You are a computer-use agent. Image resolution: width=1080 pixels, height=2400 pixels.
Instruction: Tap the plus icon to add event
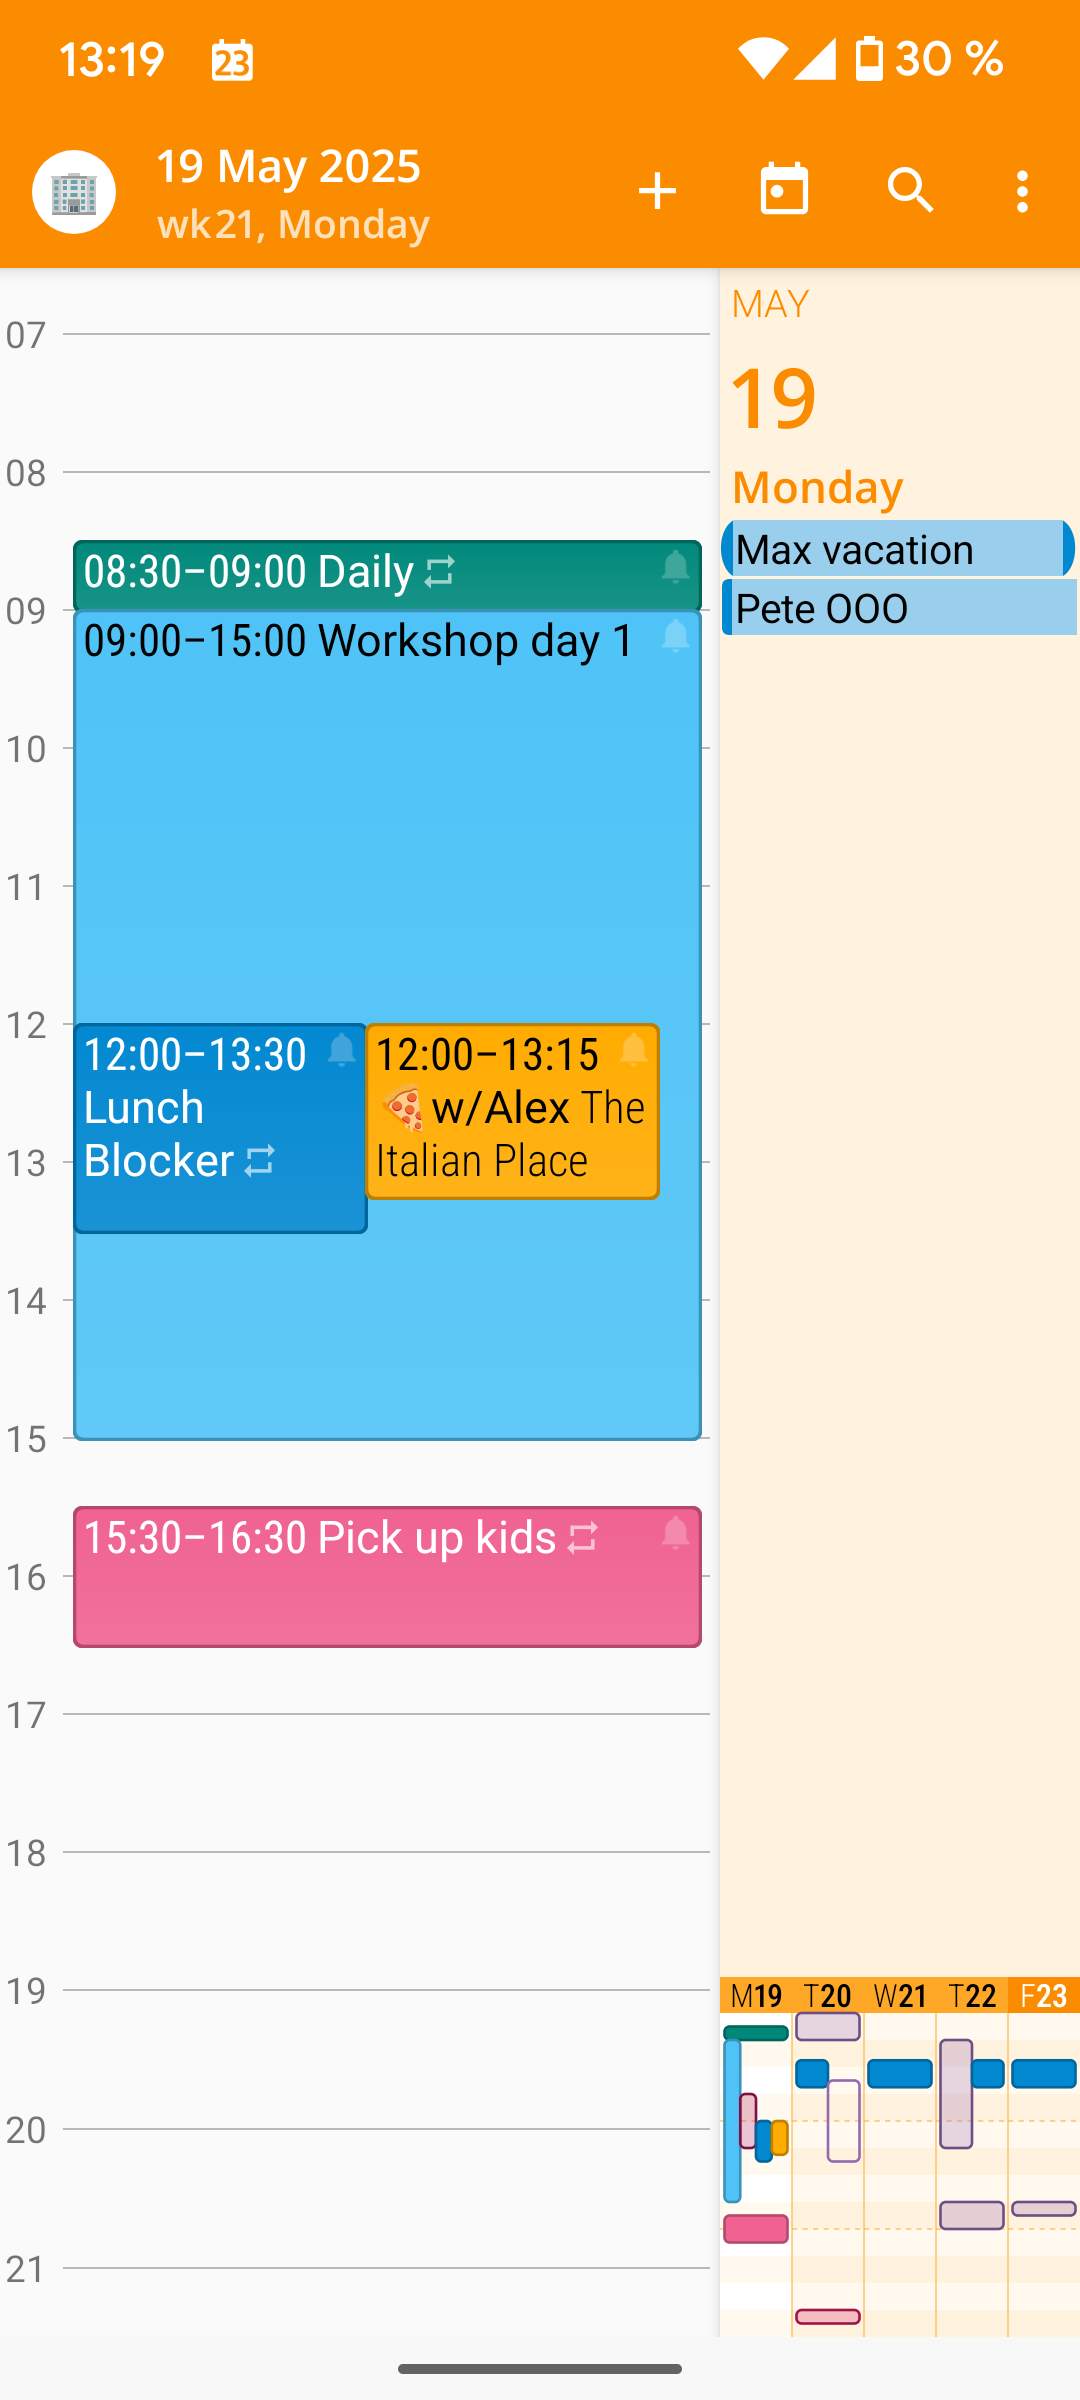(658, 191)
